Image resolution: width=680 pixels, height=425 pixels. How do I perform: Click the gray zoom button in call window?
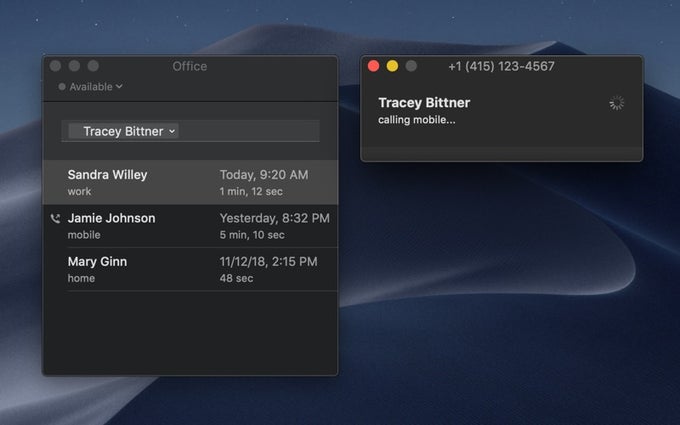[x=411, y=66]
